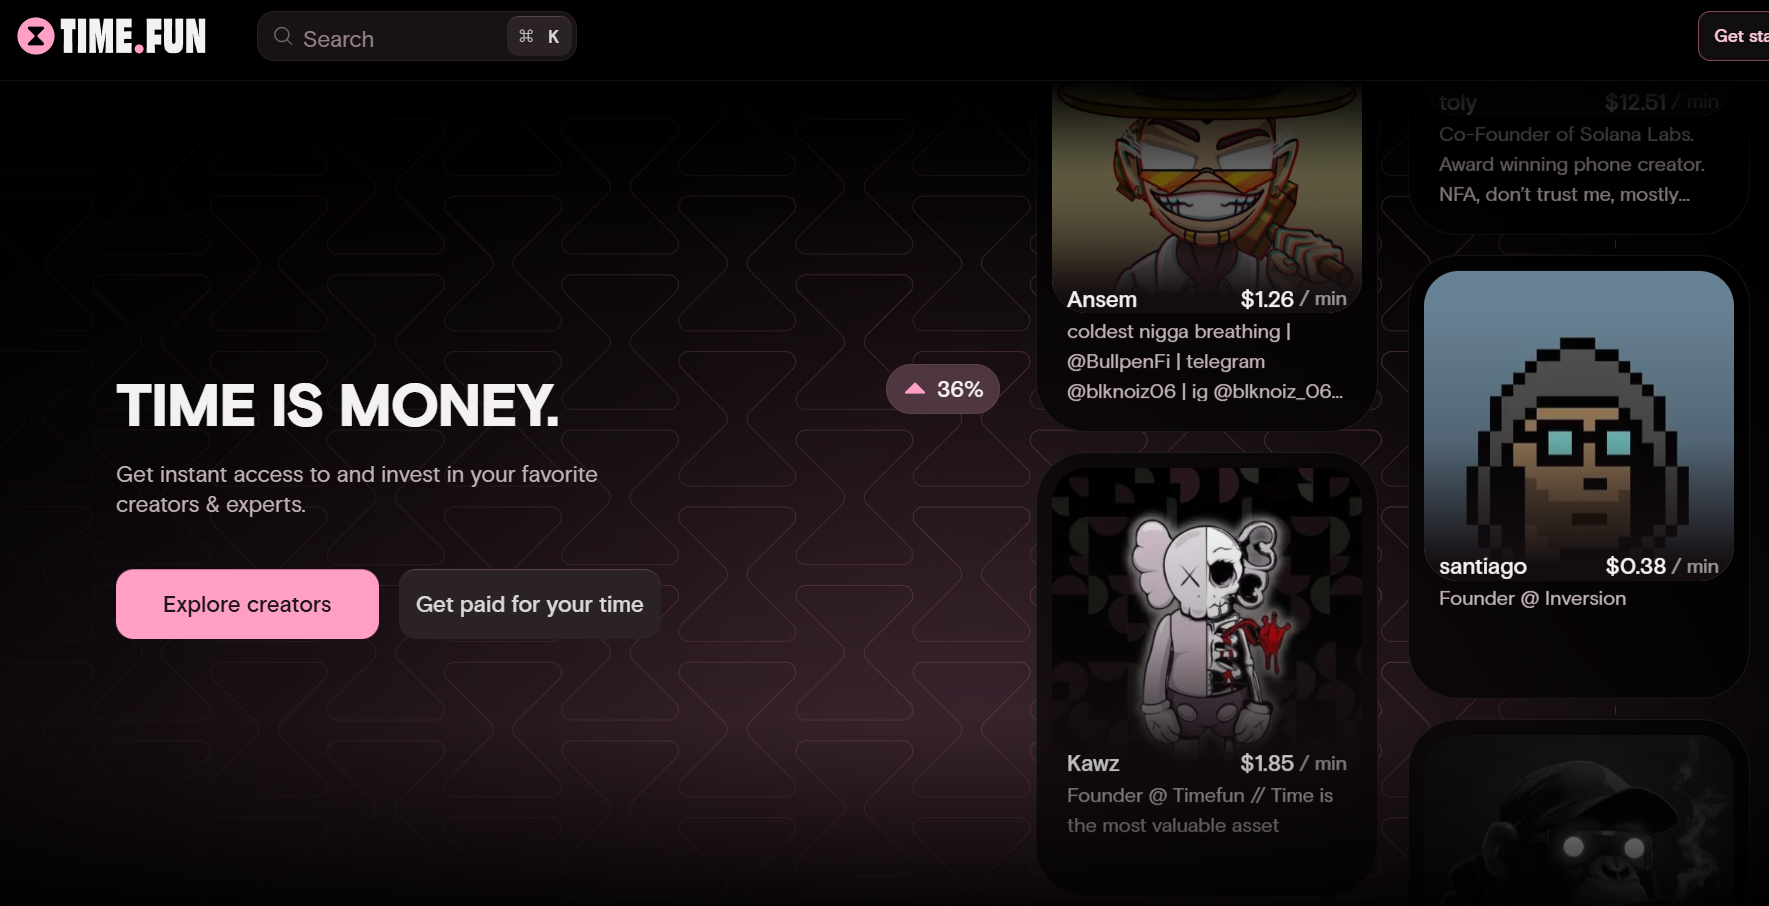
Task: Click the Time.fun hourglass logo icon
Action: [36, 37]
